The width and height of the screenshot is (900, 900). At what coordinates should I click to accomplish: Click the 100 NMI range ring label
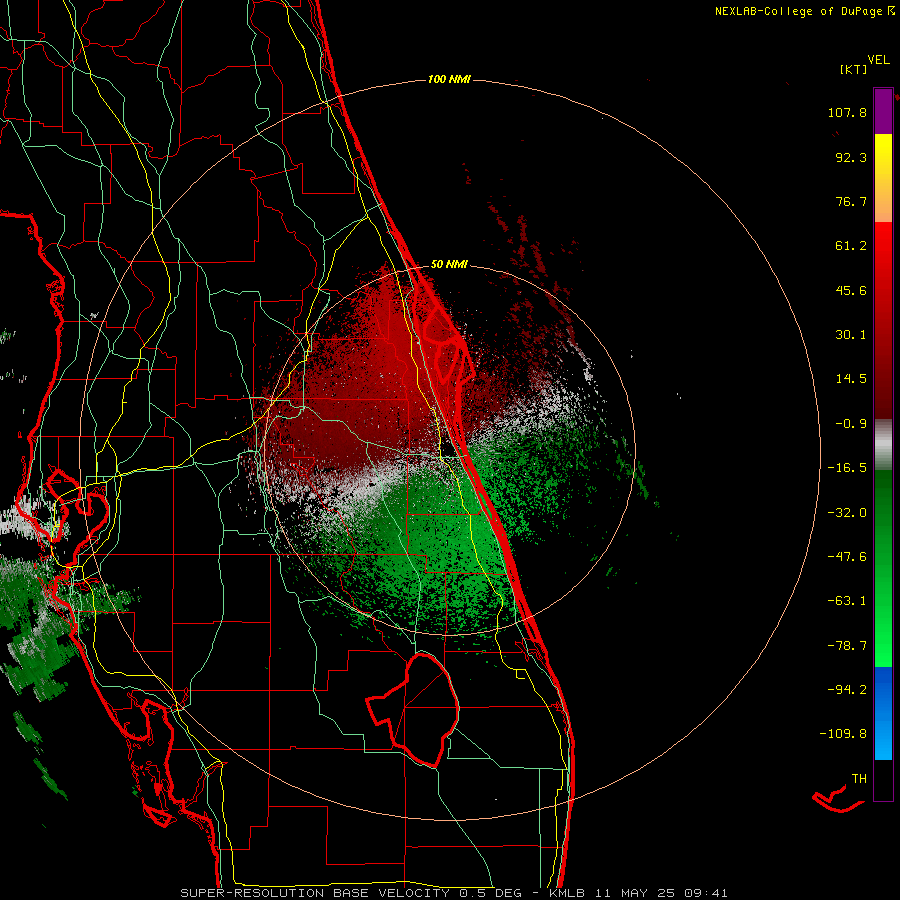tap(449, 79)
